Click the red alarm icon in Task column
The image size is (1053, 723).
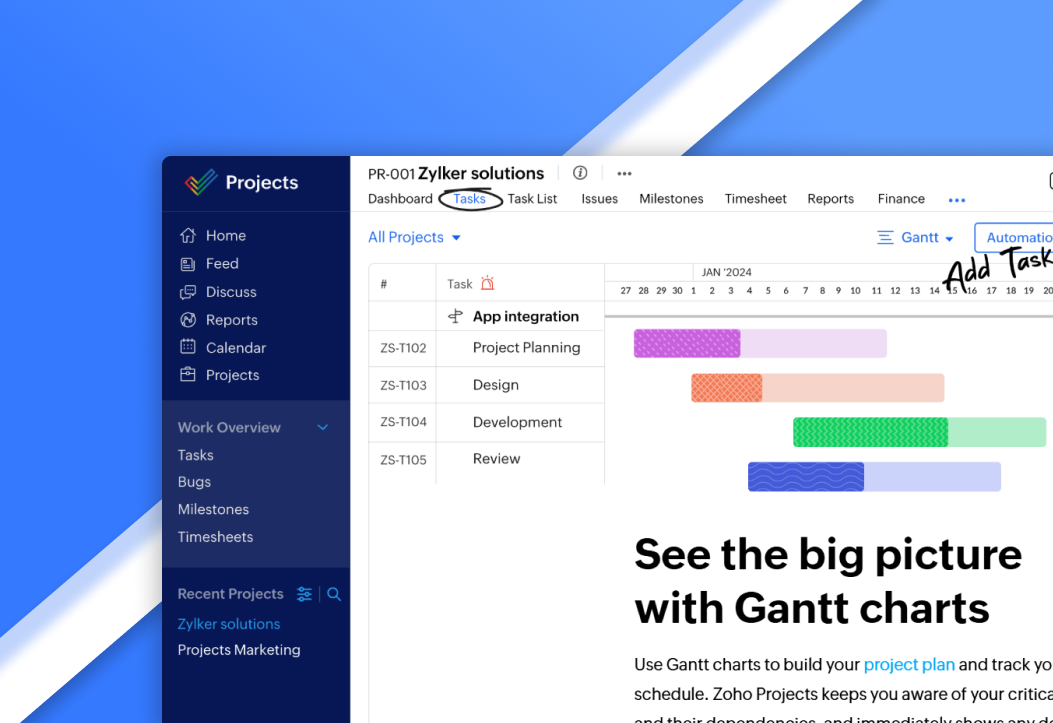(x=488, y=284)
